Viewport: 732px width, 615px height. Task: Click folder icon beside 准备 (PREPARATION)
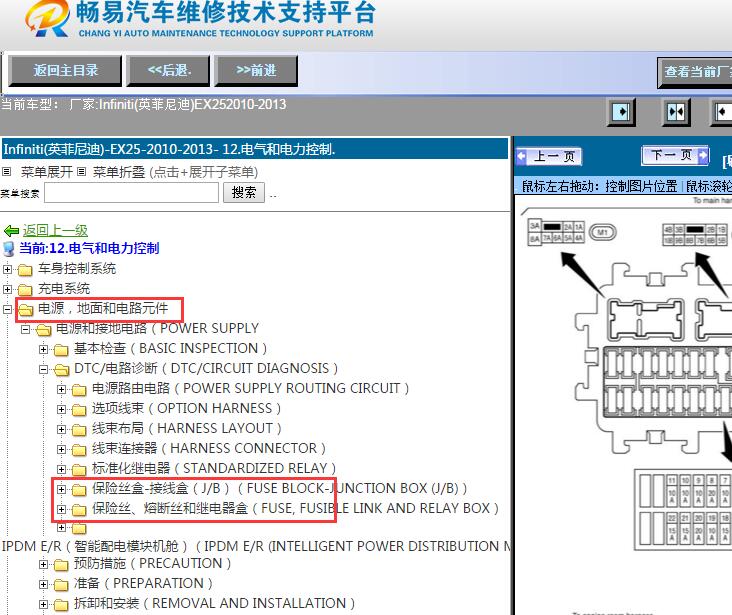[61, 585]
